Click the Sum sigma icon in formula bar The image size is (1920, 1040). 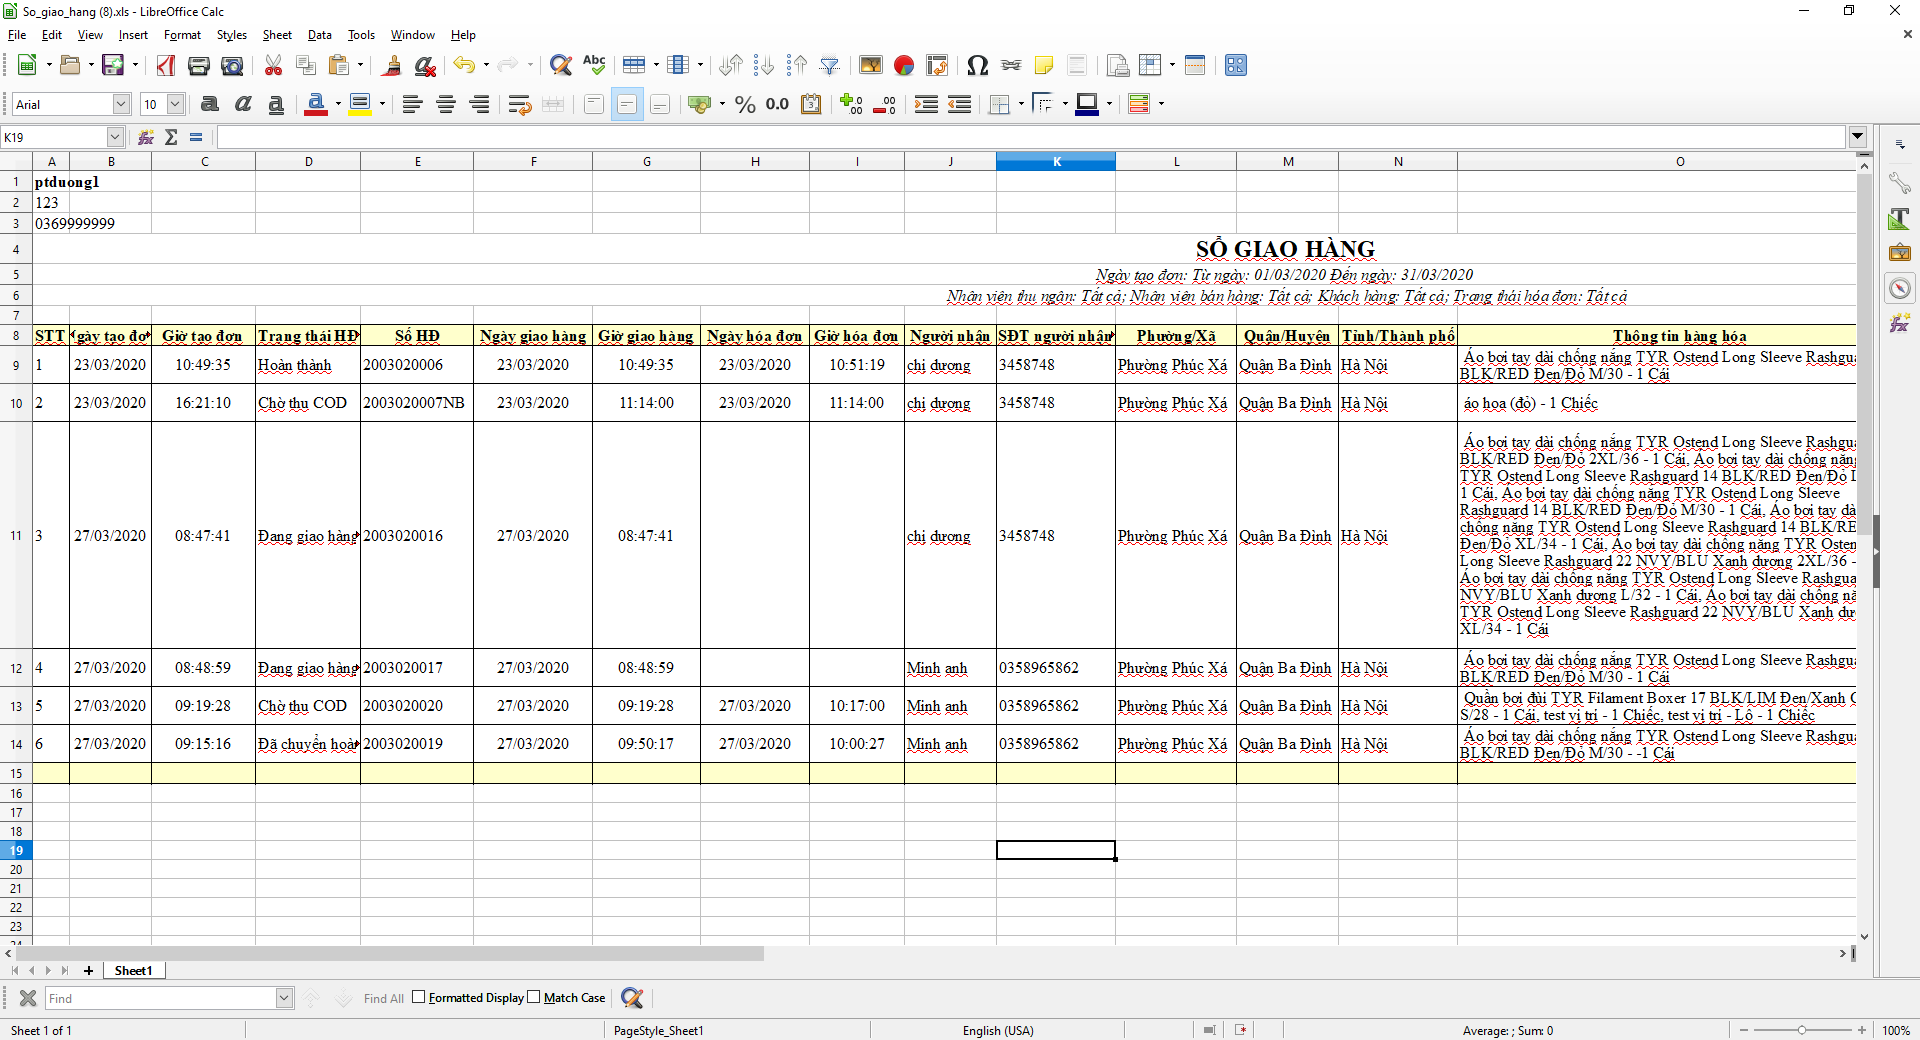(x=171, y=137)
